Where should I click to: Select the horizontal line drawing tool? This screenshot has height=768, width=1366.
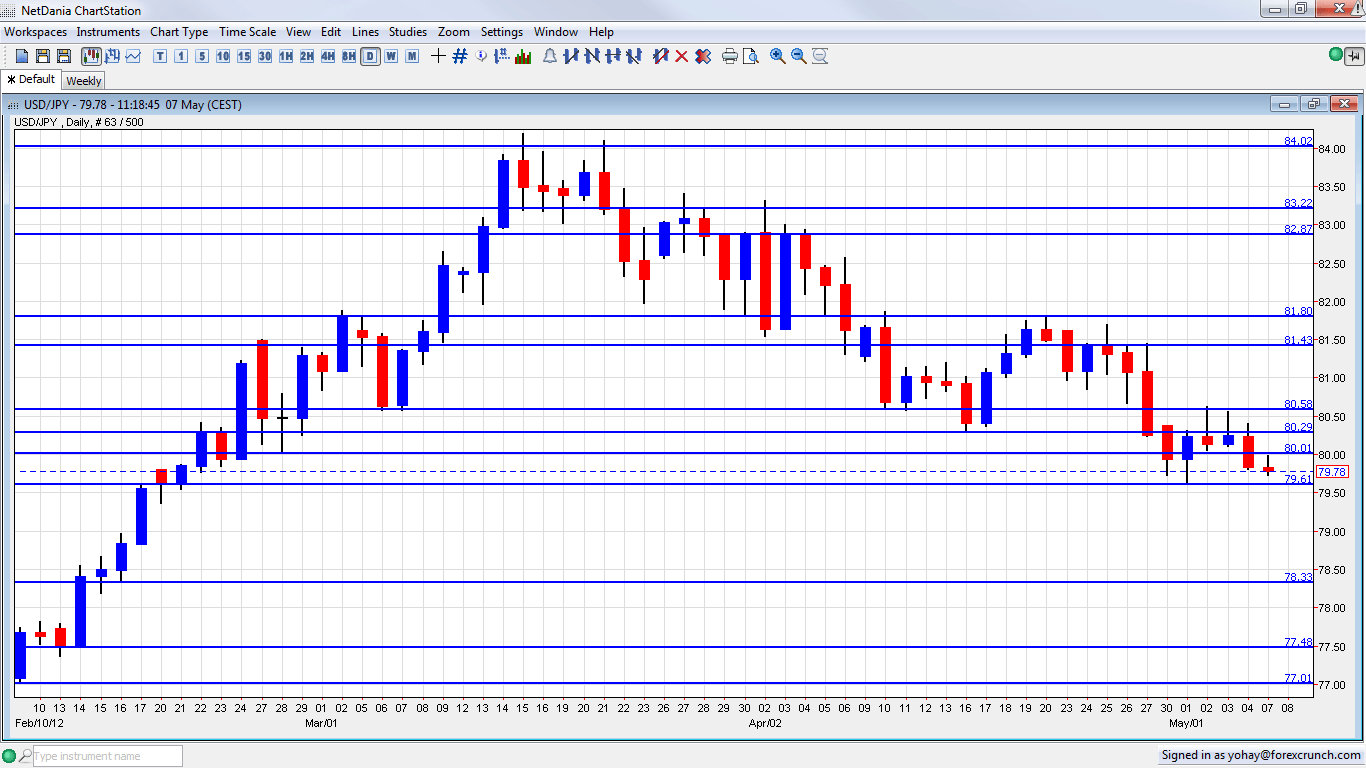[613, 56]
